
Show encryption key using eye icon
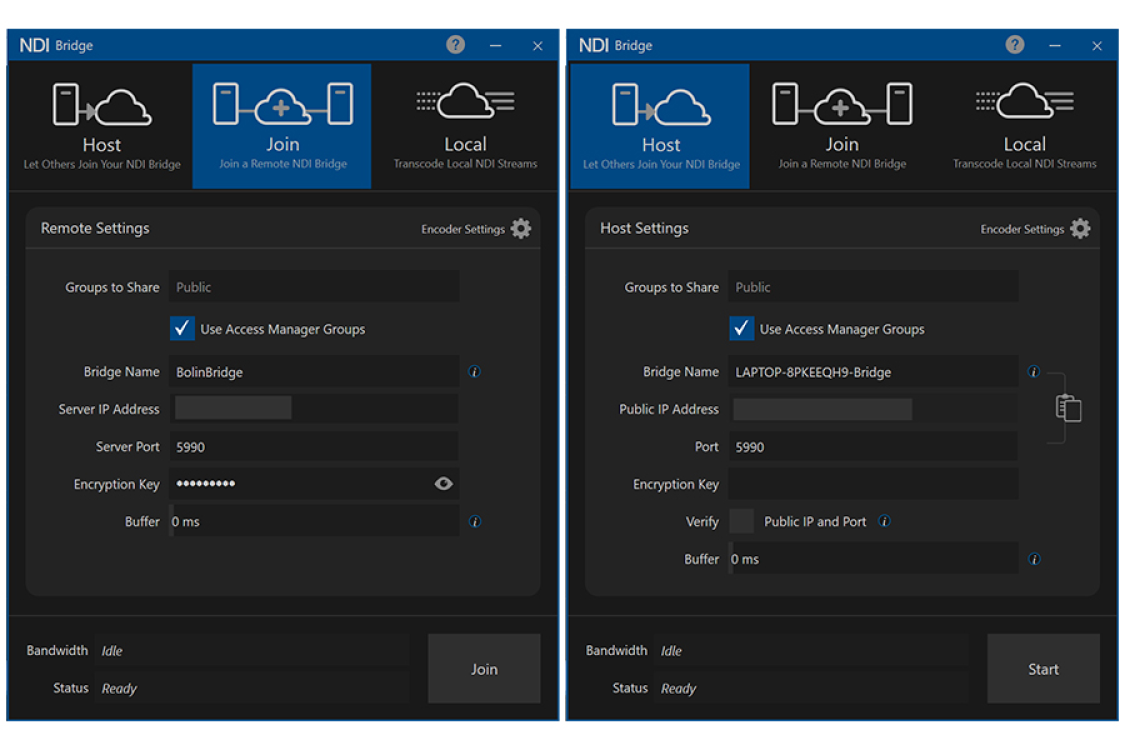(444, 484)
